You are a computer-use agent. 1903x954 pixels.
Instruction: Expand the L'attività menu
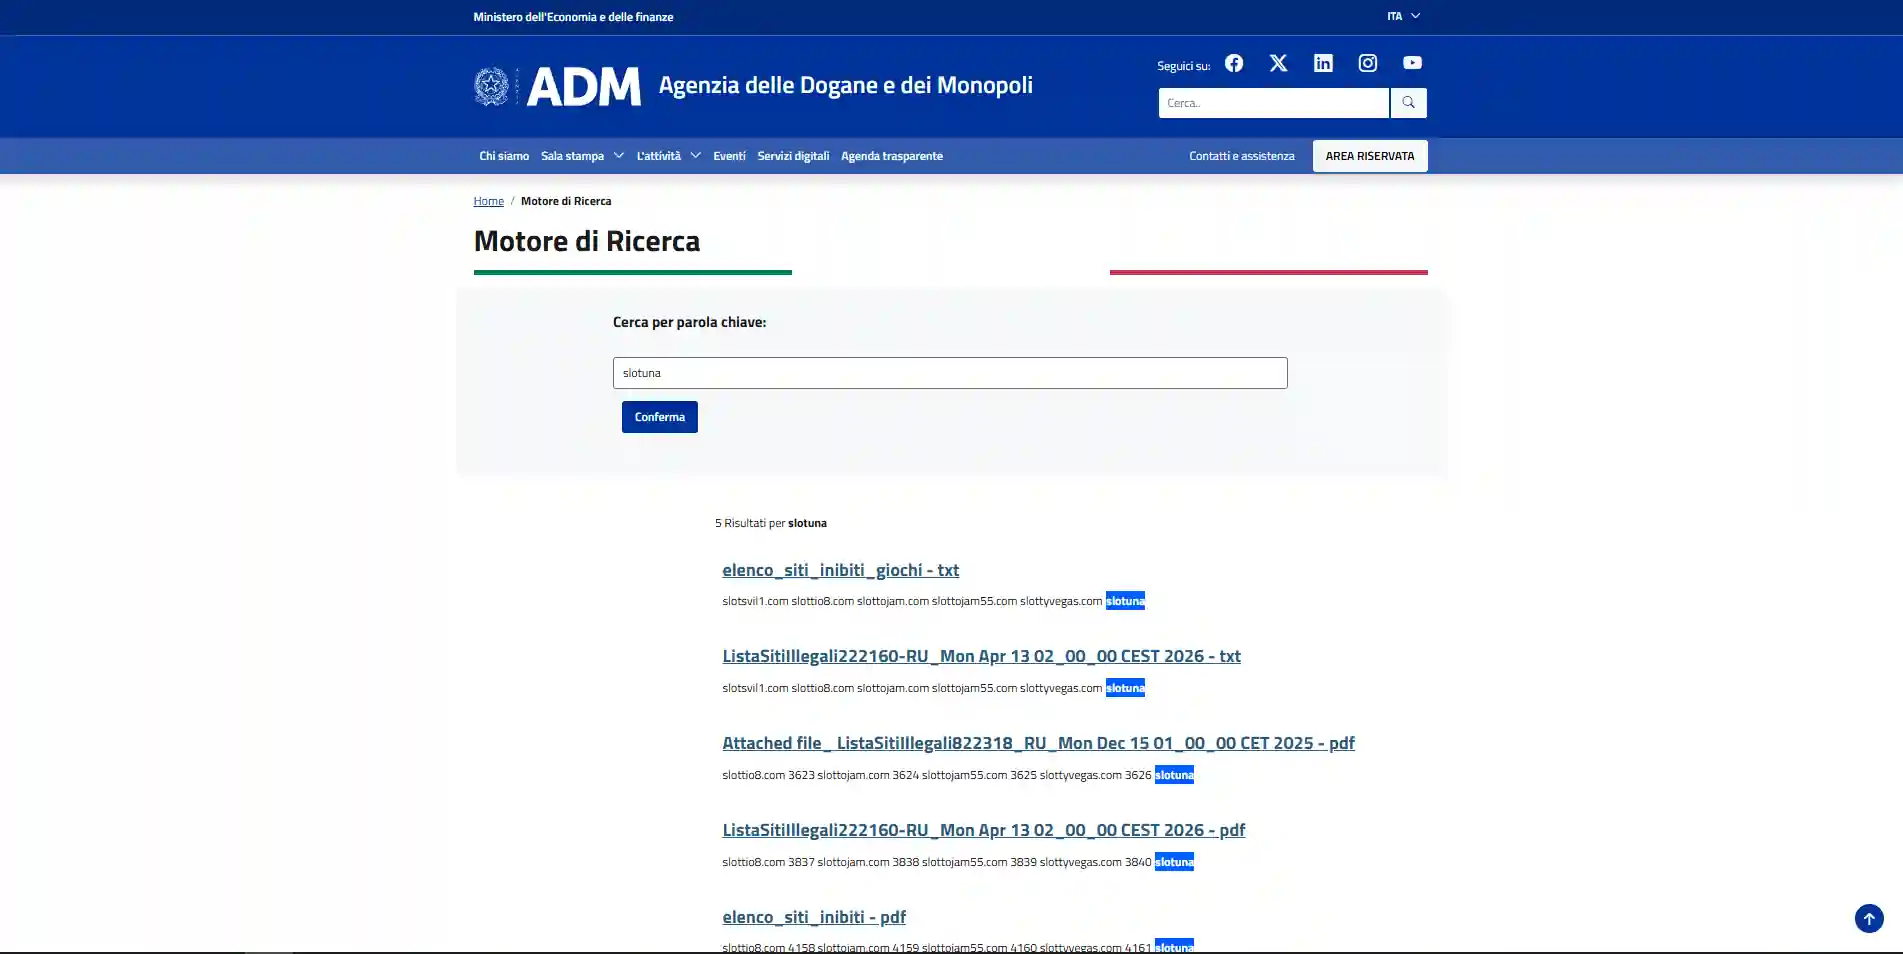668,156
